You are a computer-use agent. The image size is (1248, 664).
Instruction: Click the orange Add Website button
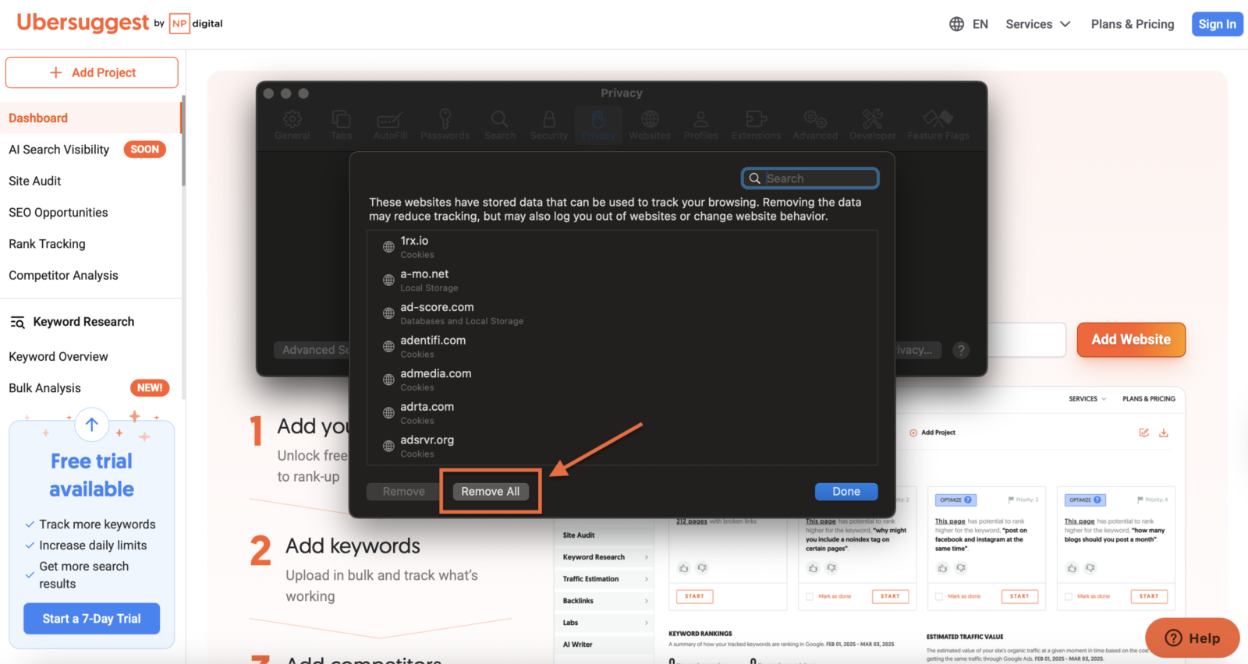(1131, 340)
